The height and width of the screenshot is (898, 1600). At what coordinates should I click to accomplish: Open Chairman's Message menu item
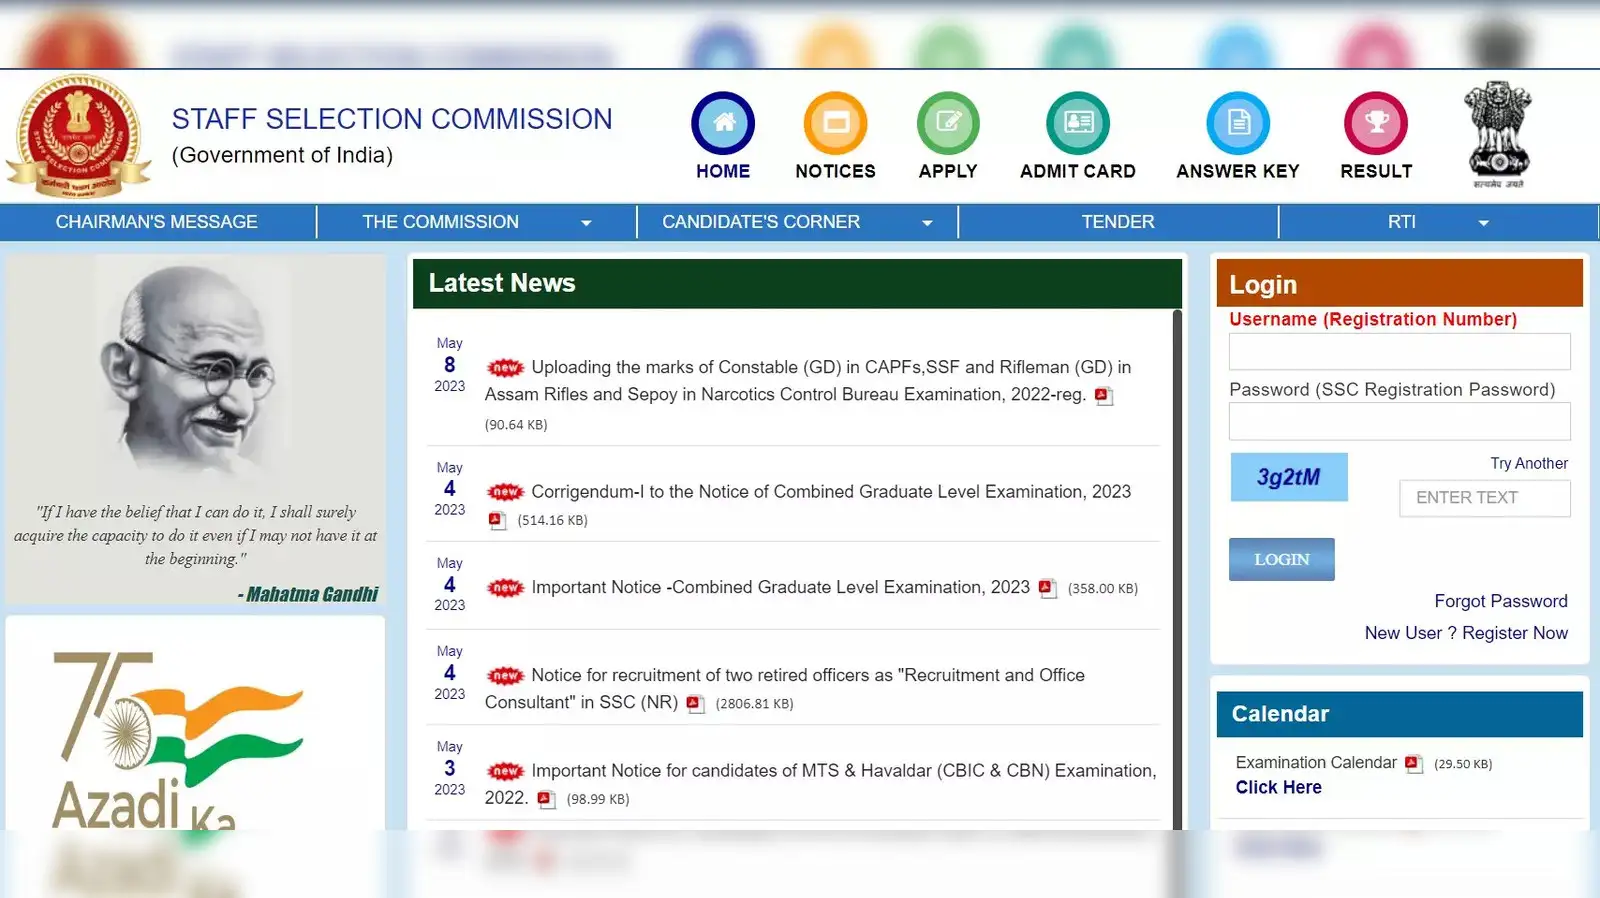pyautogui.click(x=157, y=222)
